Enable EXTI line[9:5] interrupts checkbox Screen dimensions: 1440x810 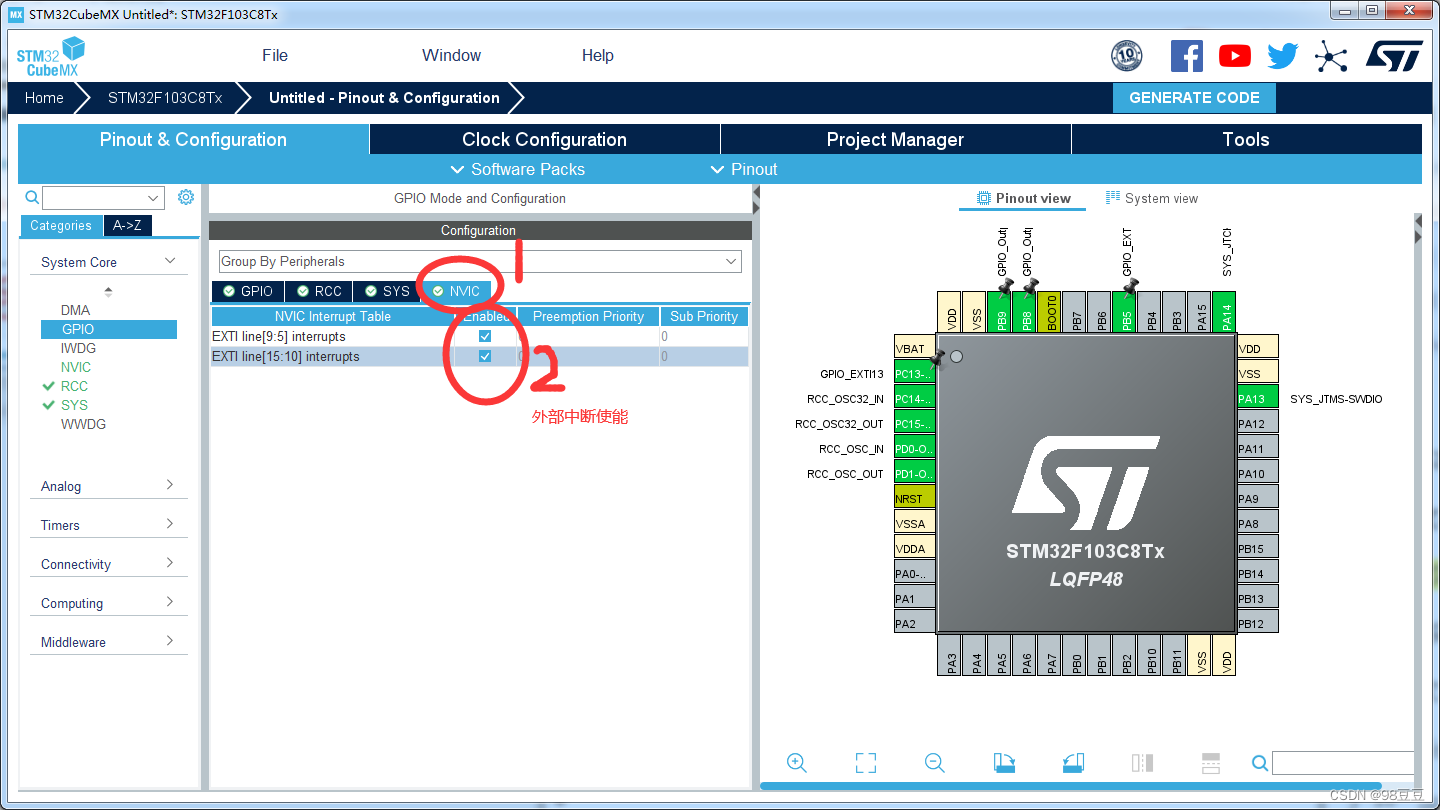[484, 336]
